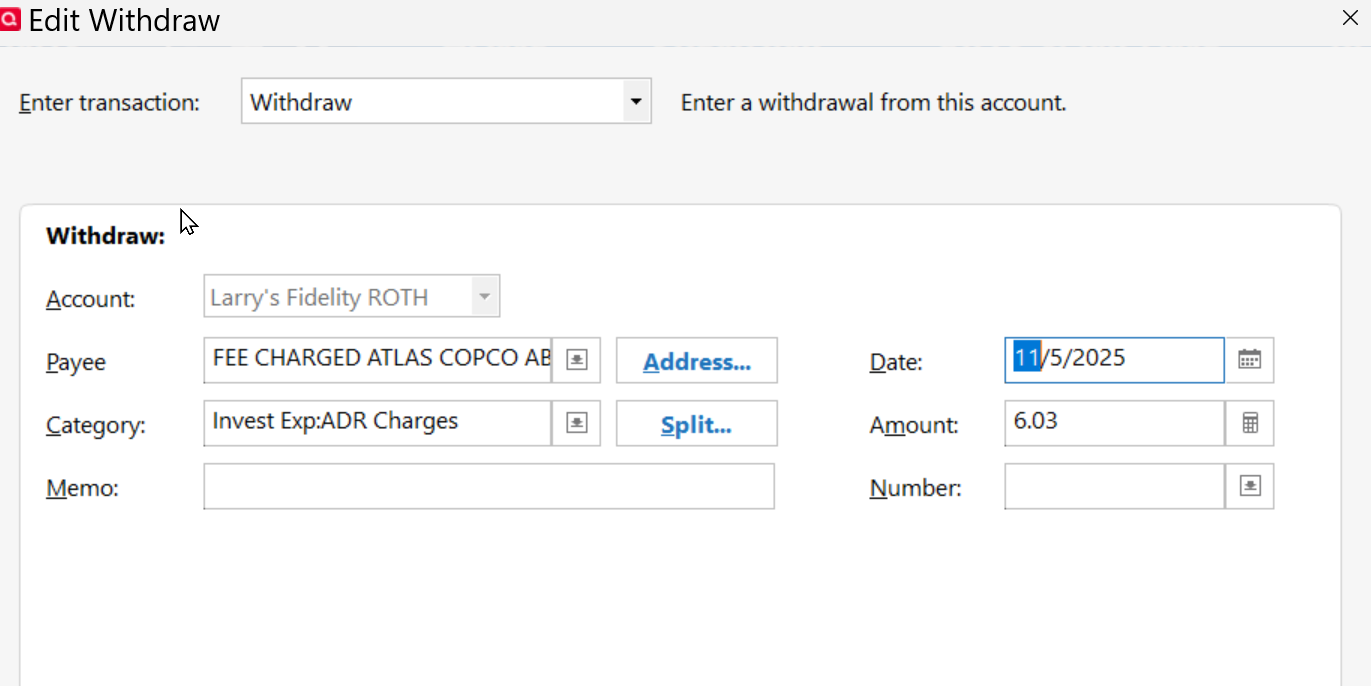Click the Category: label
The image size is (1371, 686).
pos(96,425)
